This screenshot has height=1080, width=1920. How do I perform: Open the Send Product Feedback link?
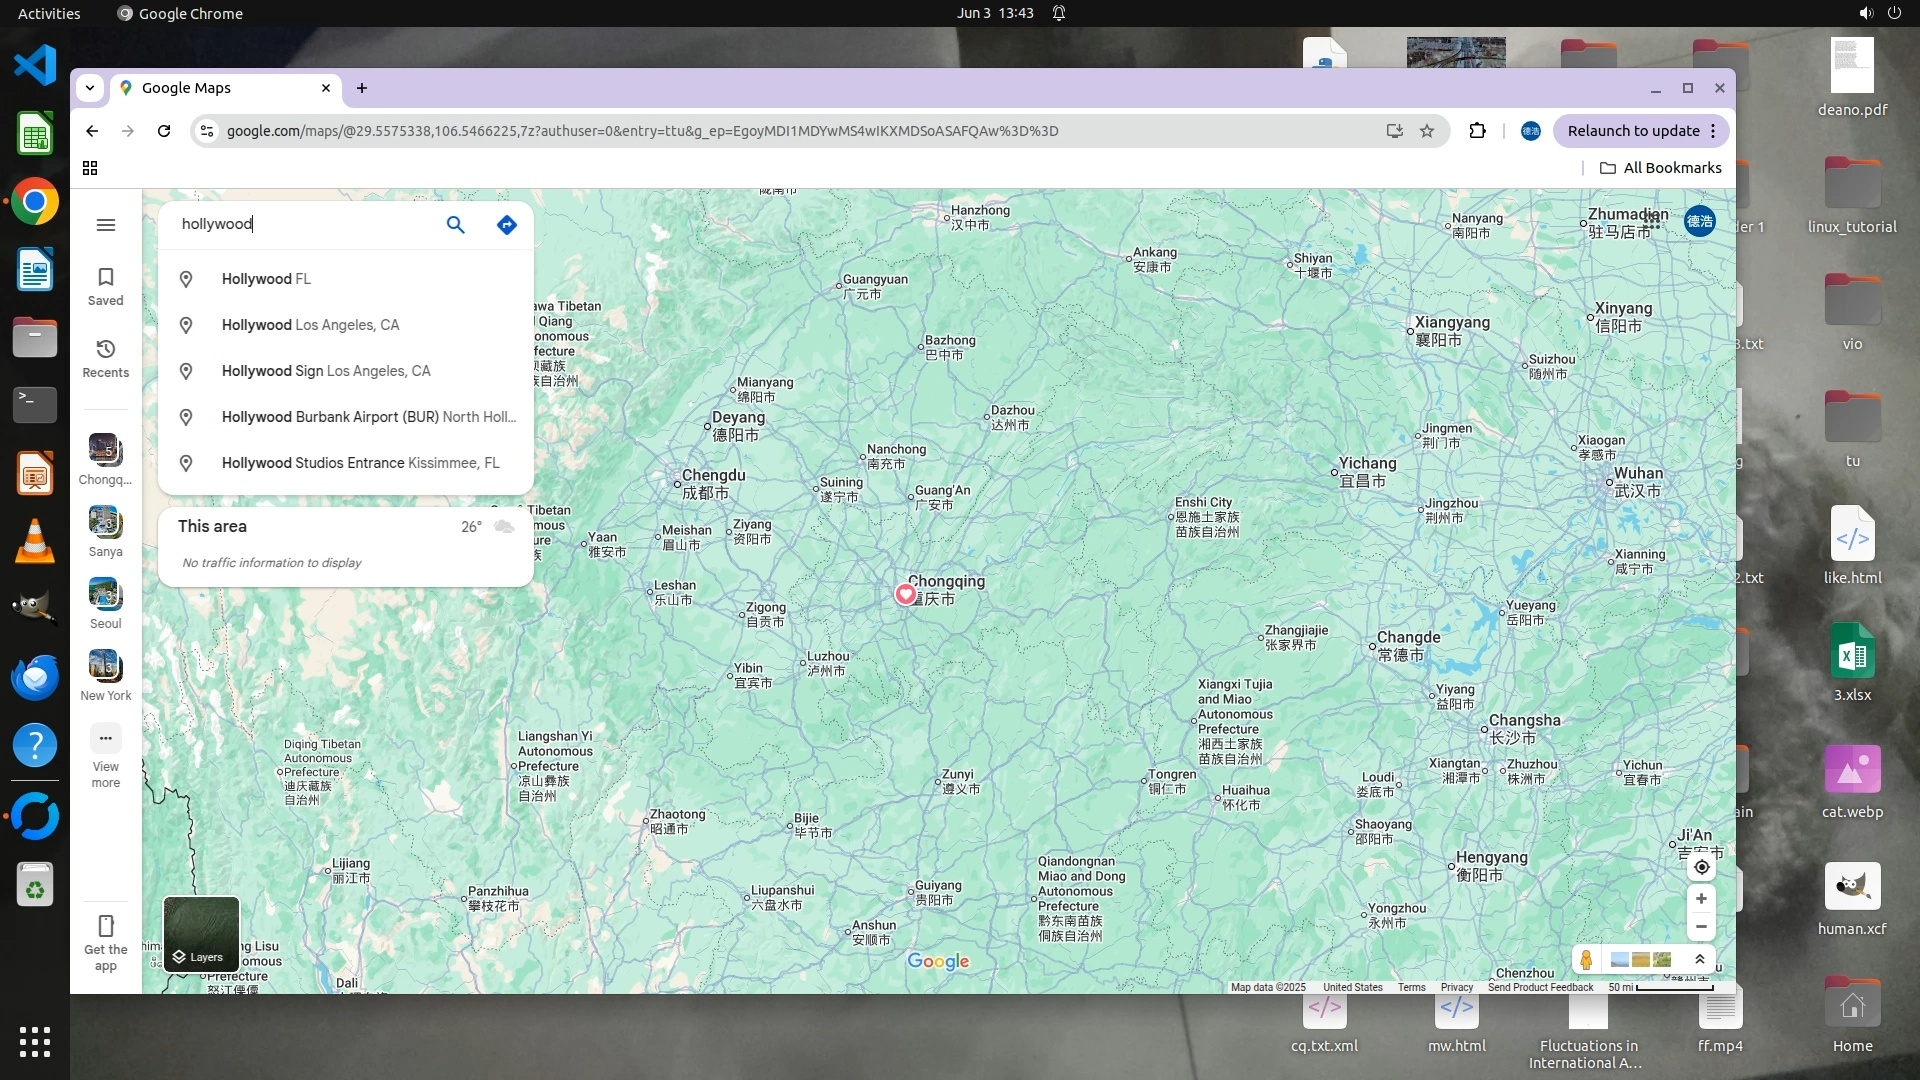point(1540,987)
